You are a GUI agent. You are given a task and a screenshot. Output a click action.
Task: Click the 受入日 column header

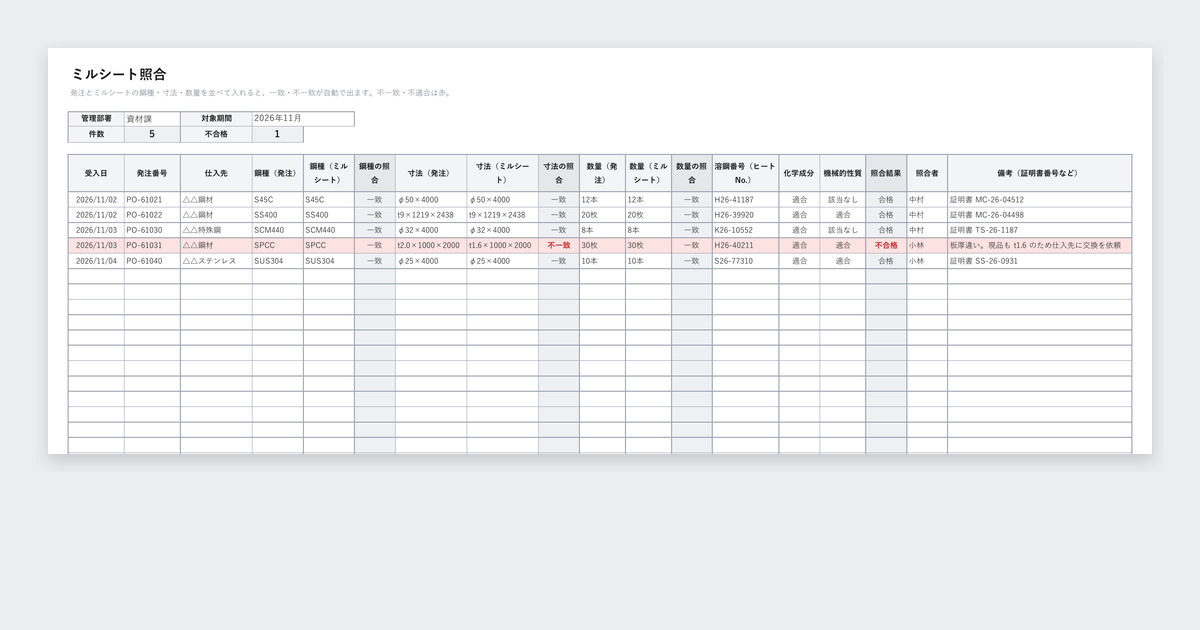(96, 173)
